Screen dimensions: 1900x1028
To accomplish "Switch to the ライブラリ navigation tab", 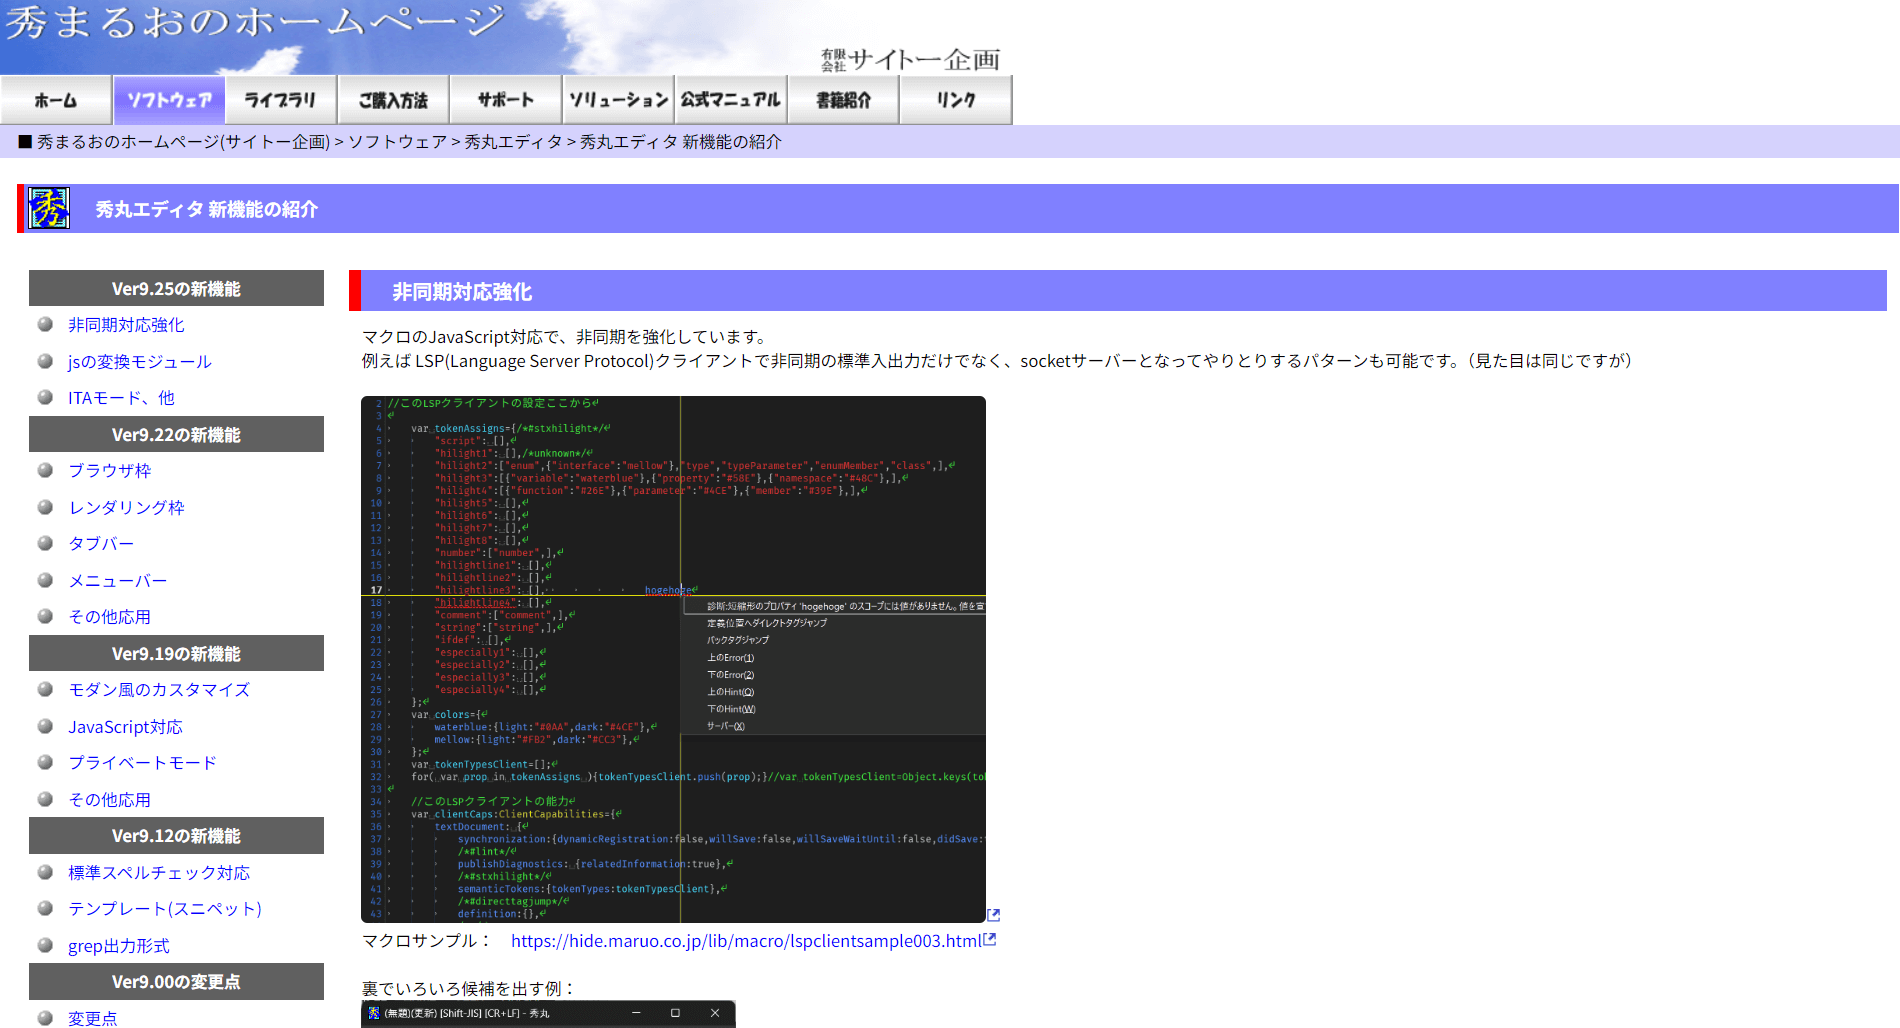I will 280,100.
